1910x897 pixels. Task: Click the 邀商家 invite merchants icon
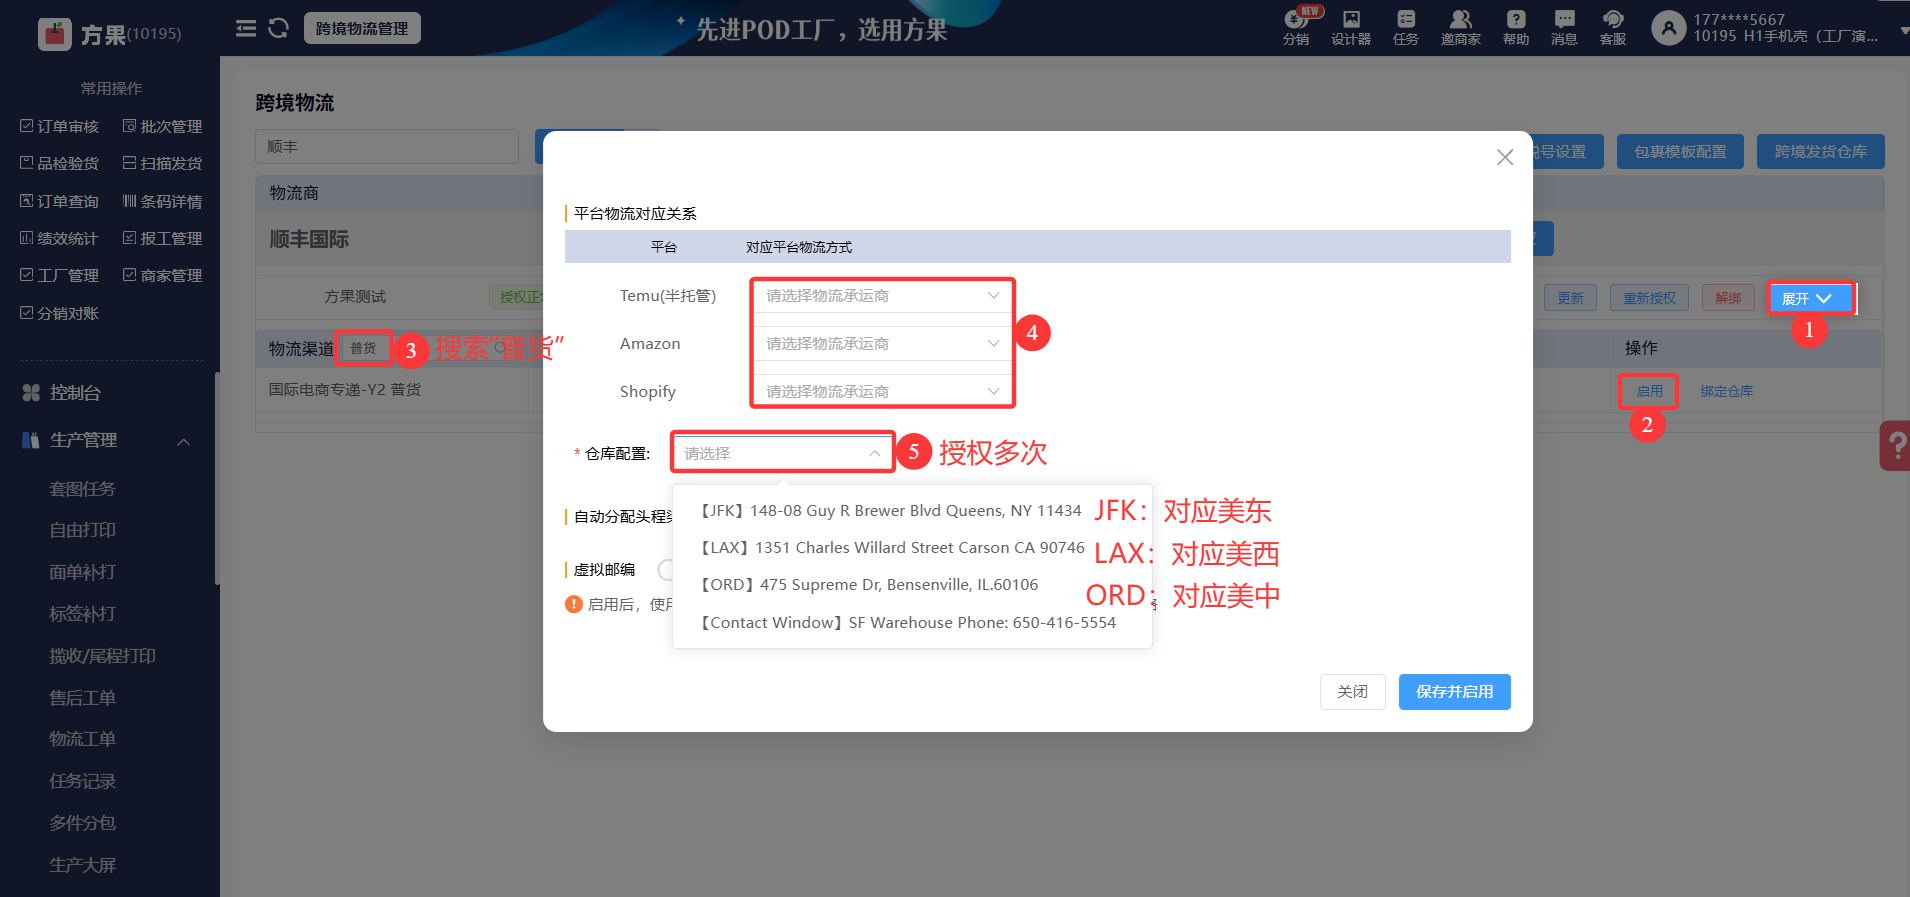coord(1461,27)
